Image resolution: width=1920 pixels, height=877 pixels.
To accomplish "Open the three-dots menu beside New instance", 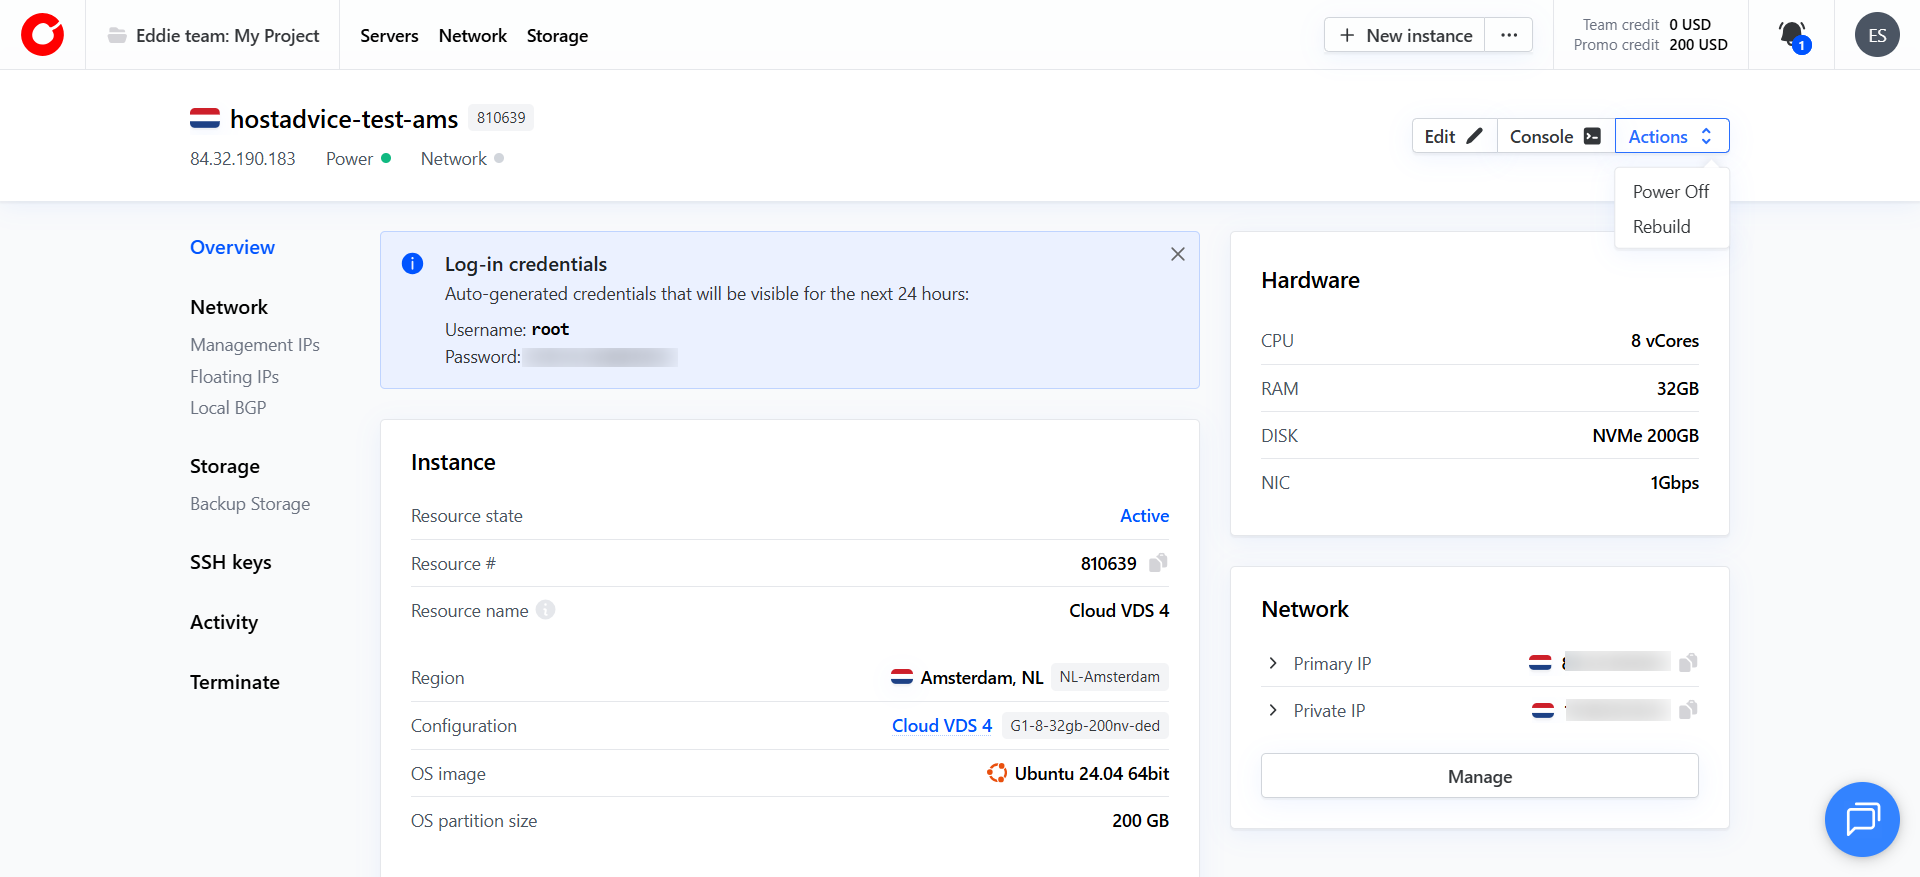I will [x=1509, y=35].
